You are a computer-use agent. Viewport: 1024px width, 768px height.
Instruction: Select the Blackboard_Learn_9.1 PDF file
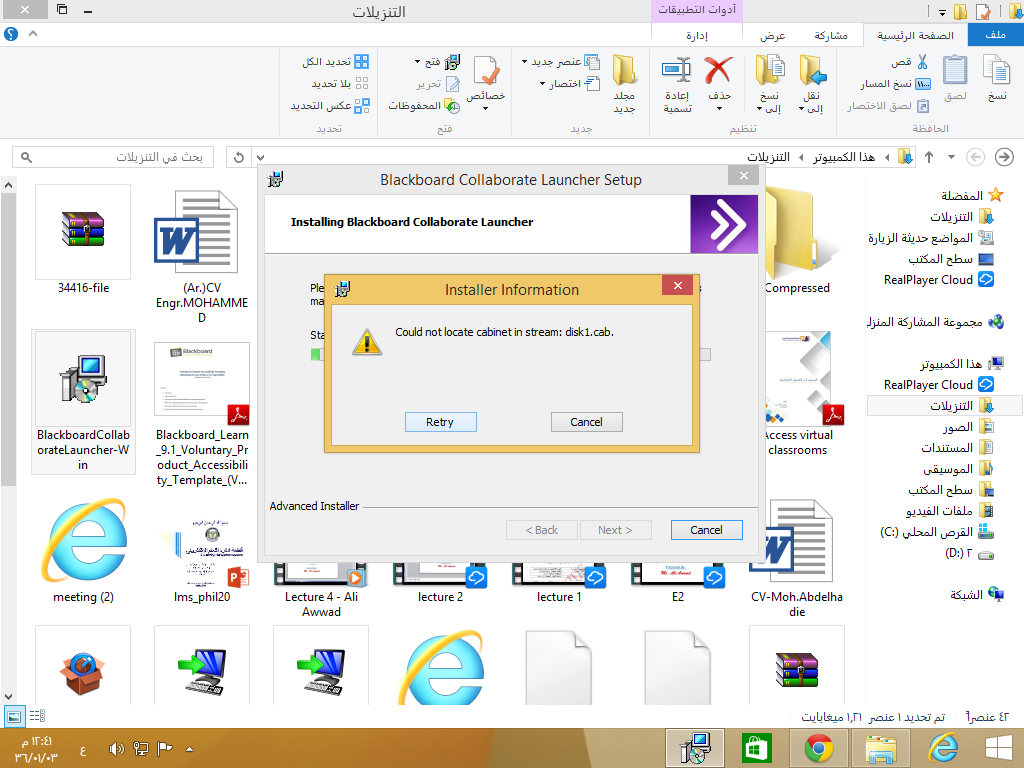click(x=202, y=414)
